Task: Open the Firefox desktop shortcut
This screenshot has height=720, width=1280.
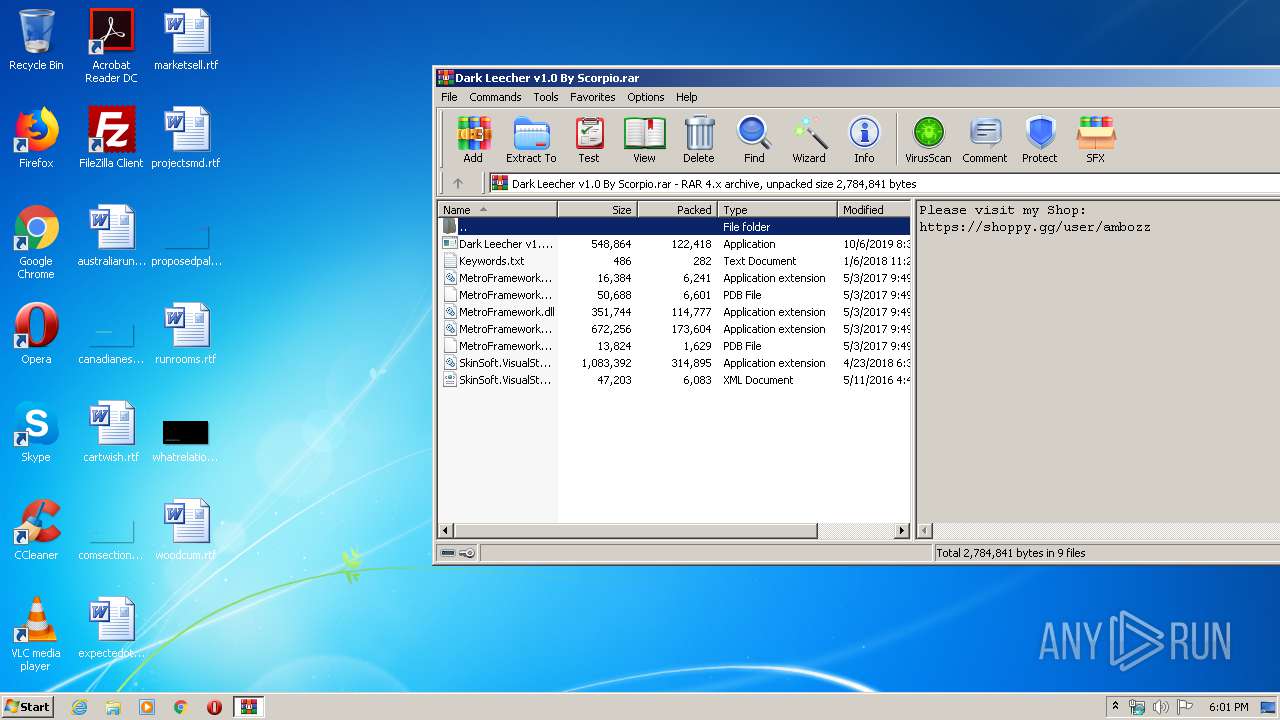Action: [x=36, y=138]
